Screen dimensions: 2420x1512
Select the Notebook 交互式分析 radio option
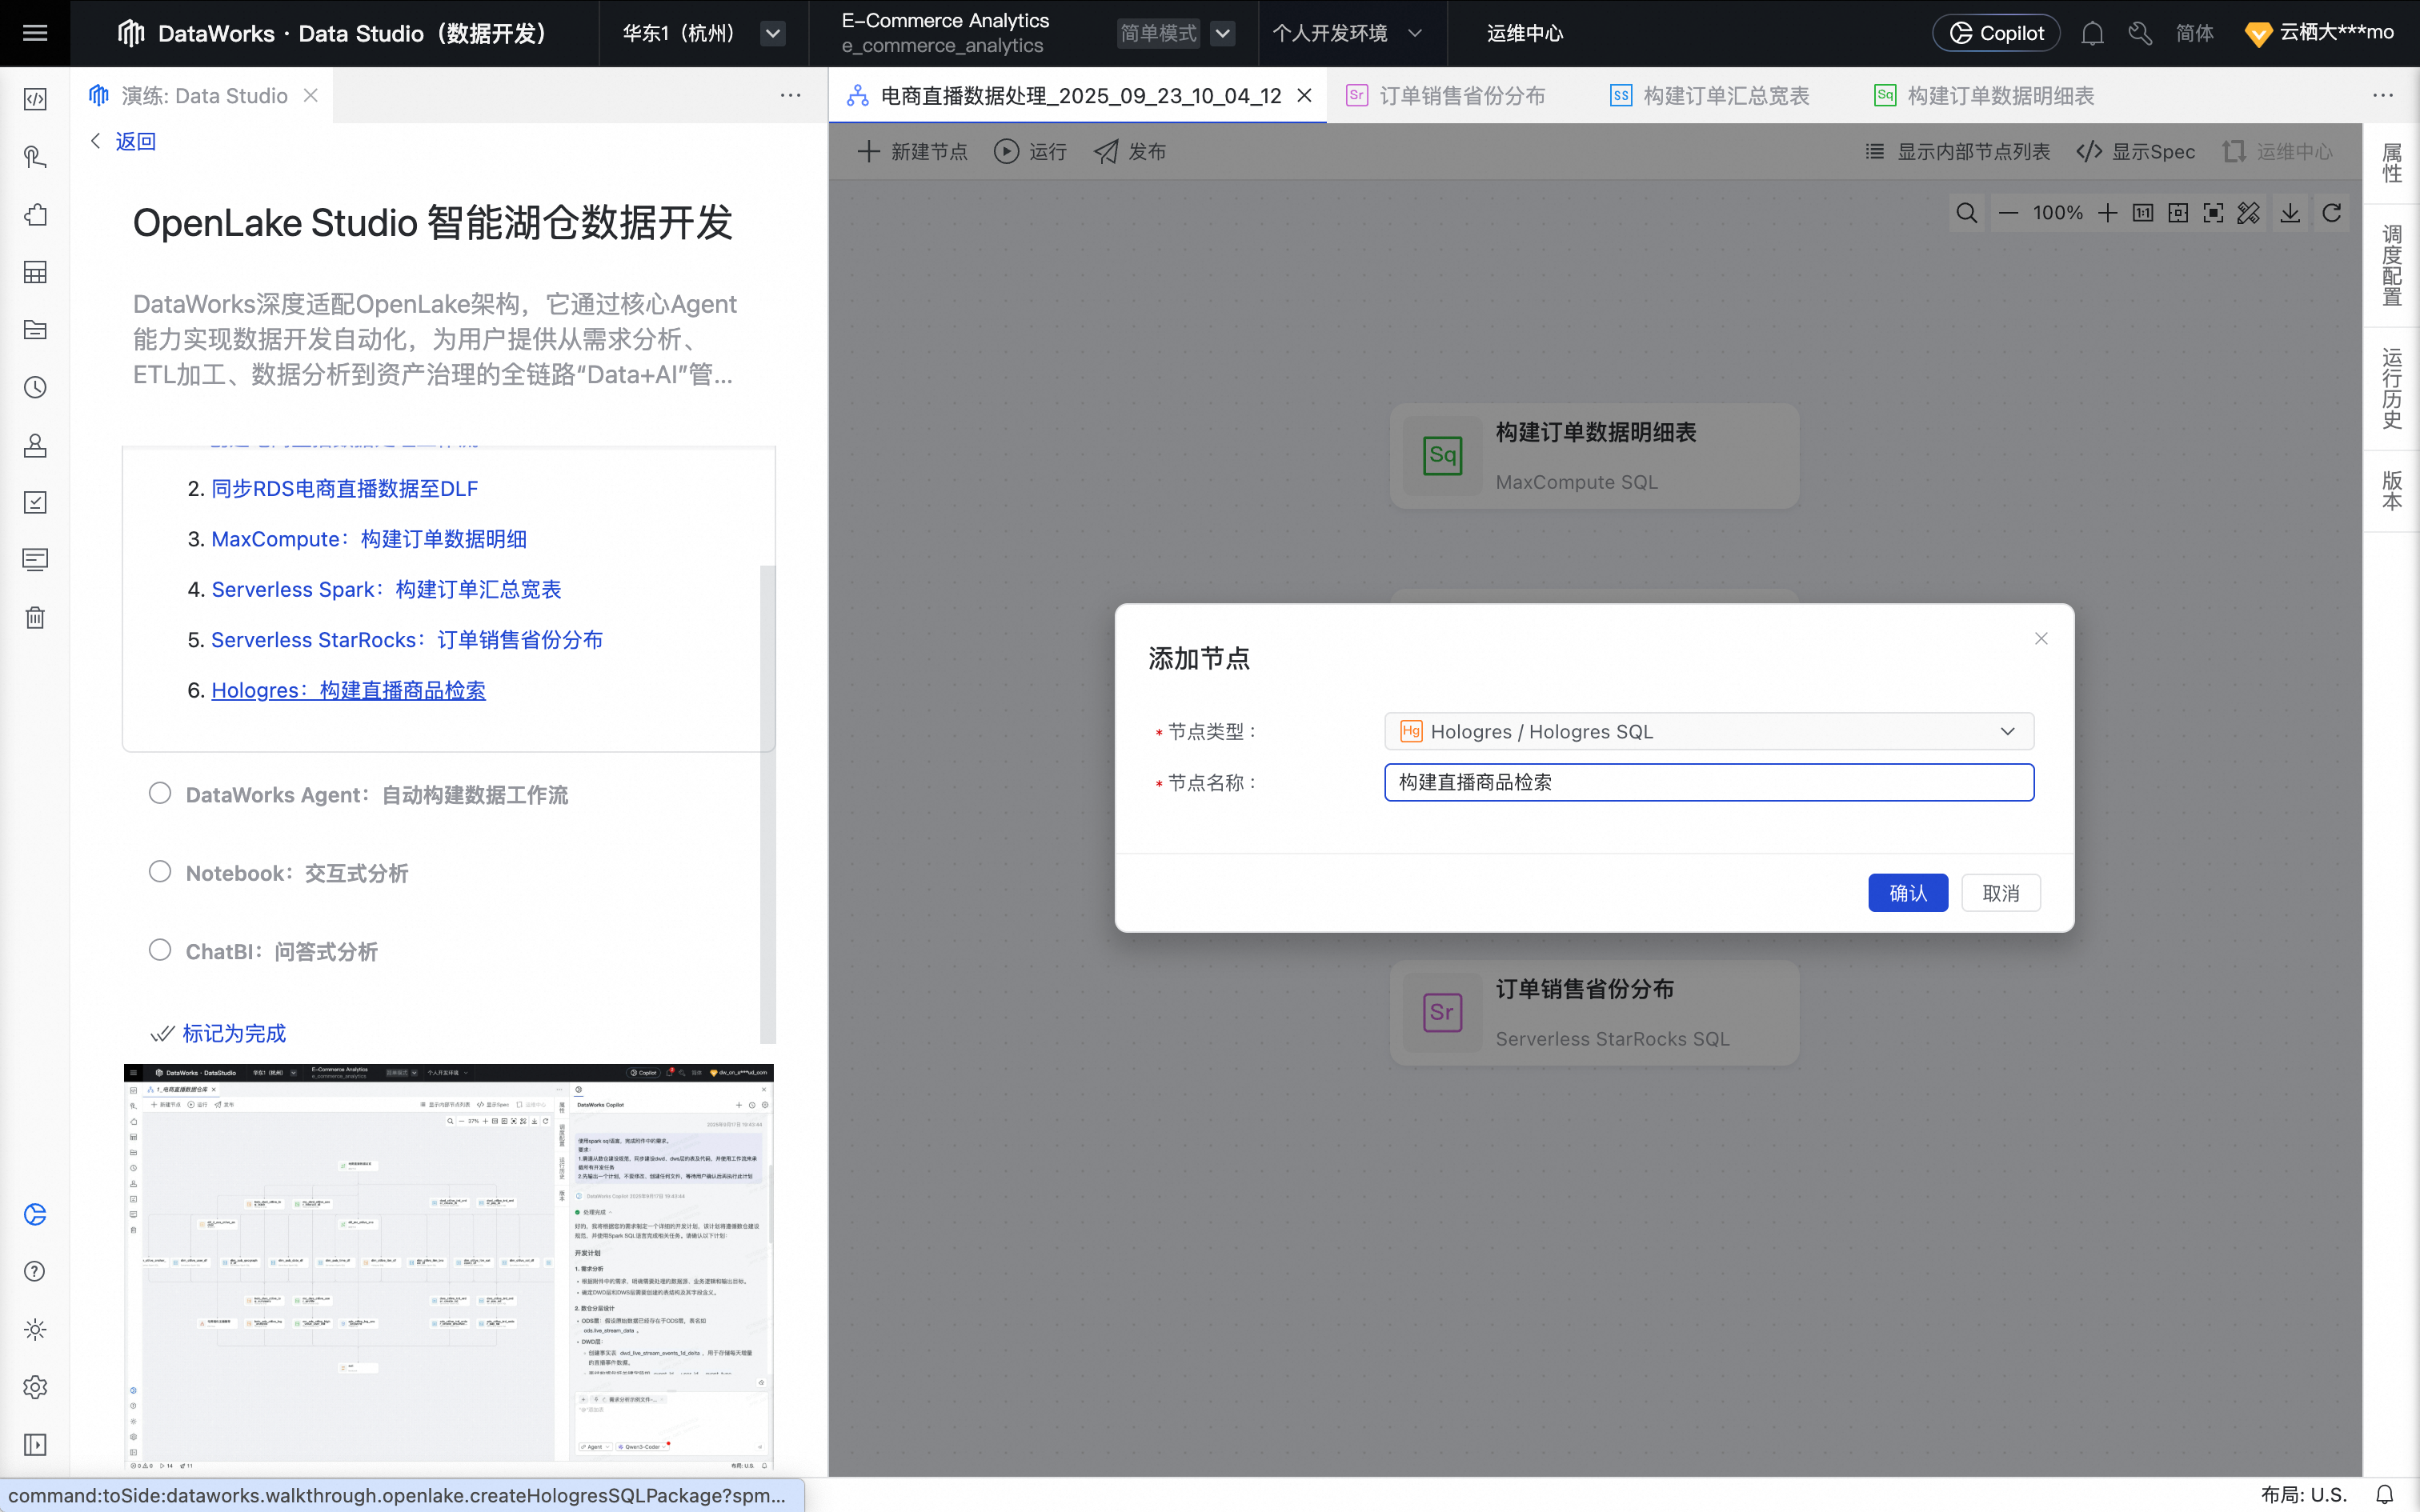[160, 872]
